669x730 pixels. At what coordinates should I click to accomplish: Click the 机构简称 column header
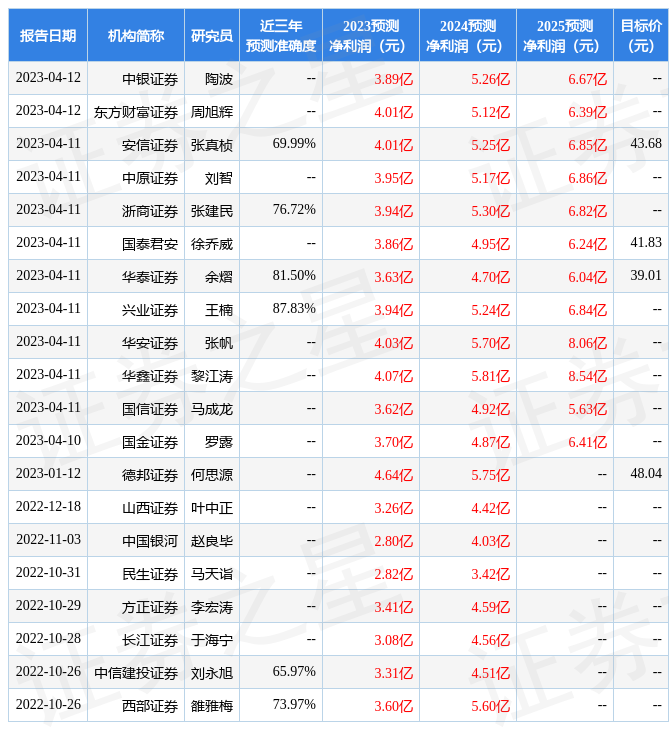[x=136, y=35]
